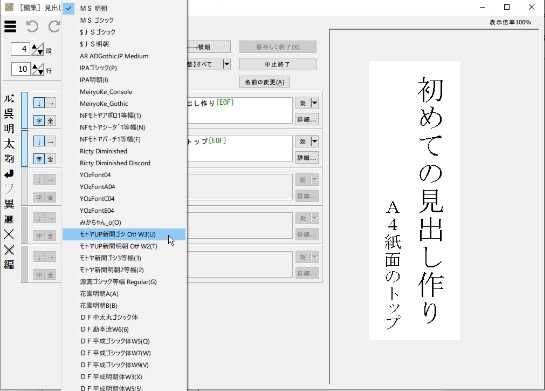Choose モトヤUP新聞明朝 Otf W2(T) font
The height and width of the screenshot is (391, 545).
point(124,246)
